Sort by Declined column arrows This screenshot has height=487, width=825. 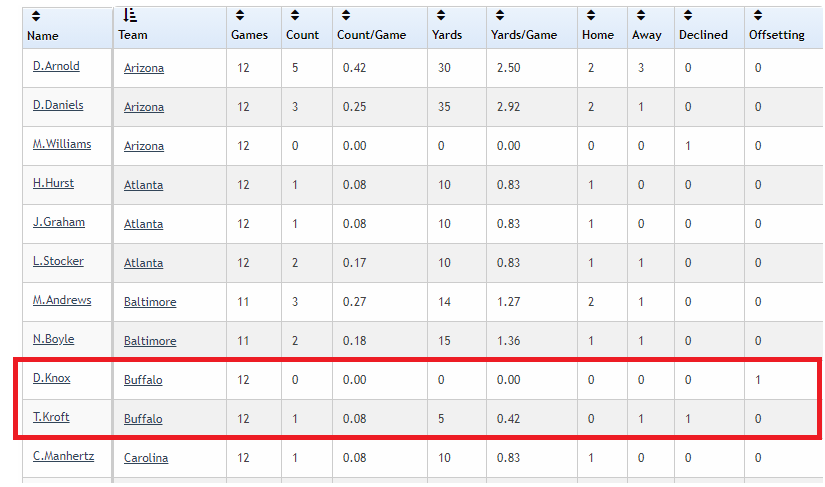tap(688, 15)
